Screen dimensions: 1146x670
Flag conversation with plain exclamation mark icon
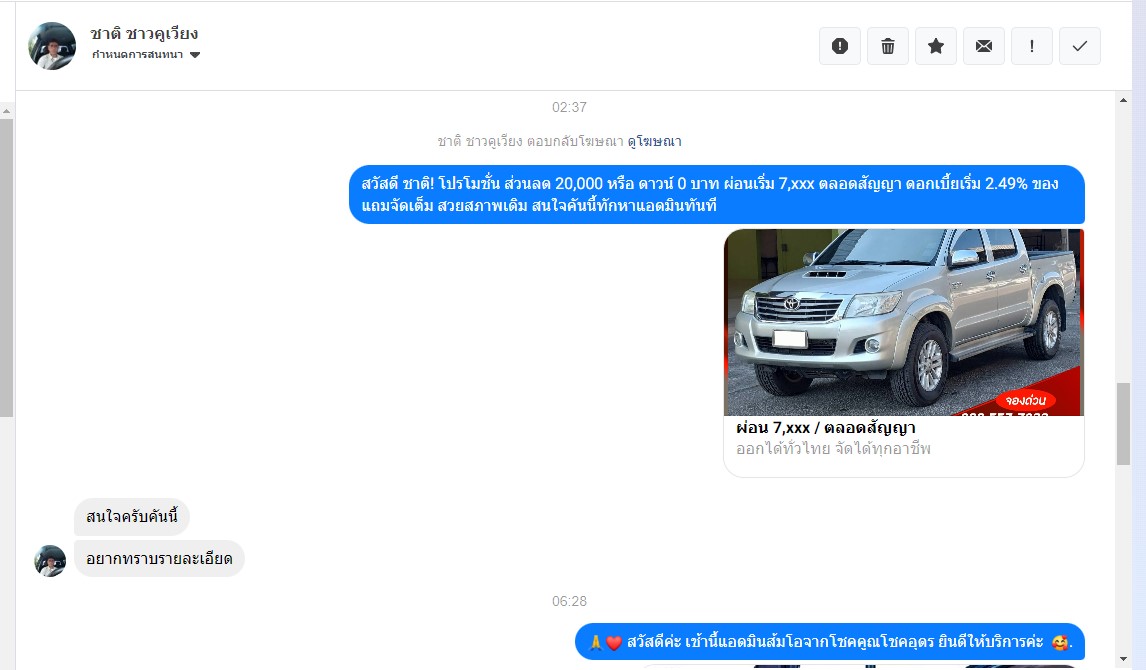pos(1031,46)
